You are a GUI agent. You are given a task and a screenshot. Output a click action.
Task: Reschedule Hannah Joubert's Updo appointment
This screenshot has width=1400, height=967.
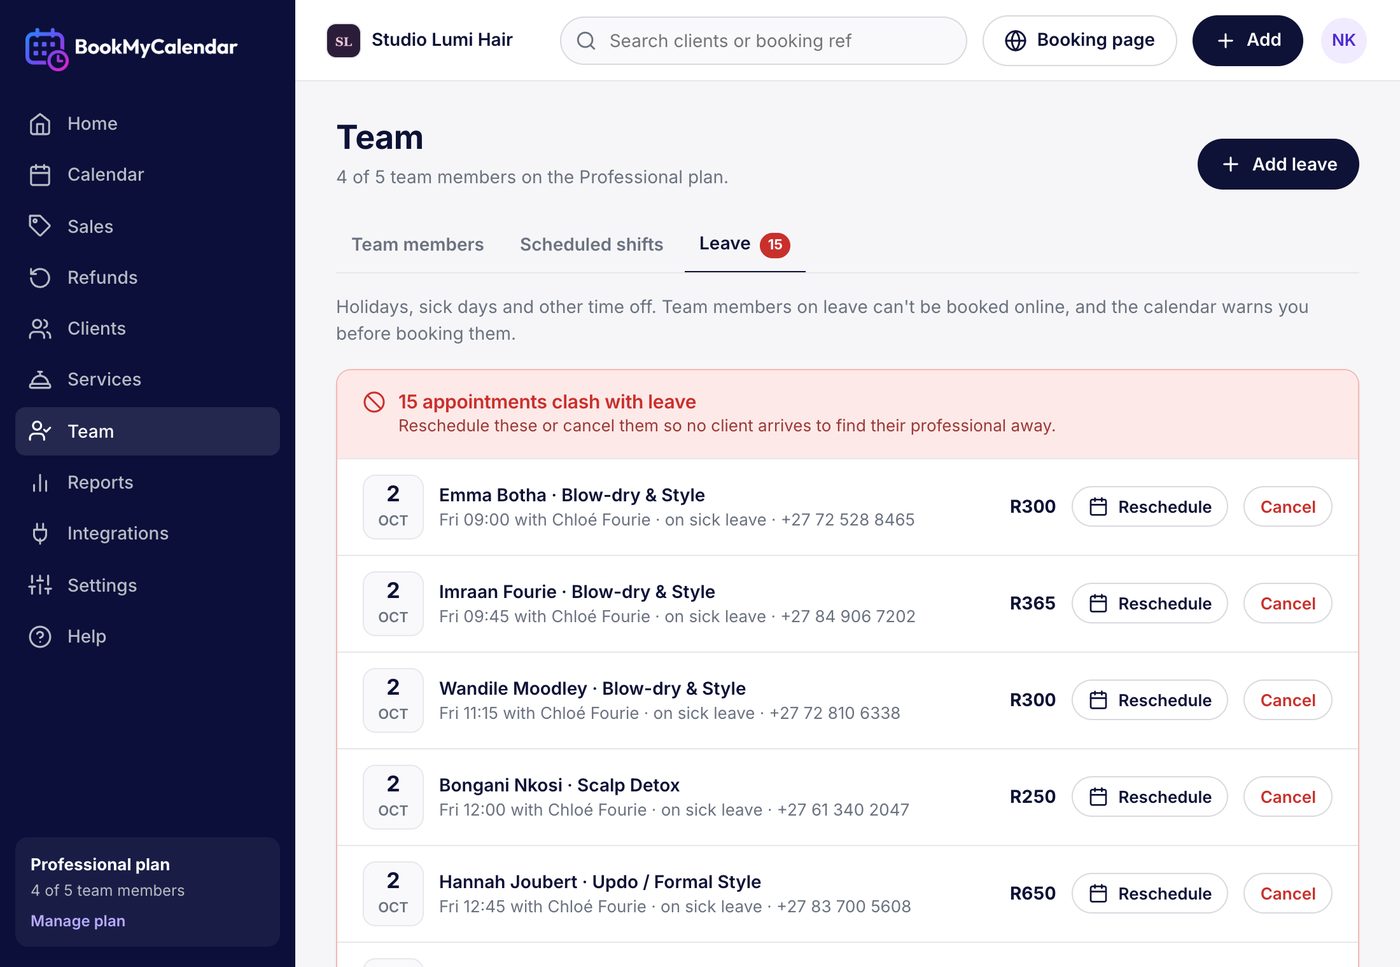(1149, 894)
